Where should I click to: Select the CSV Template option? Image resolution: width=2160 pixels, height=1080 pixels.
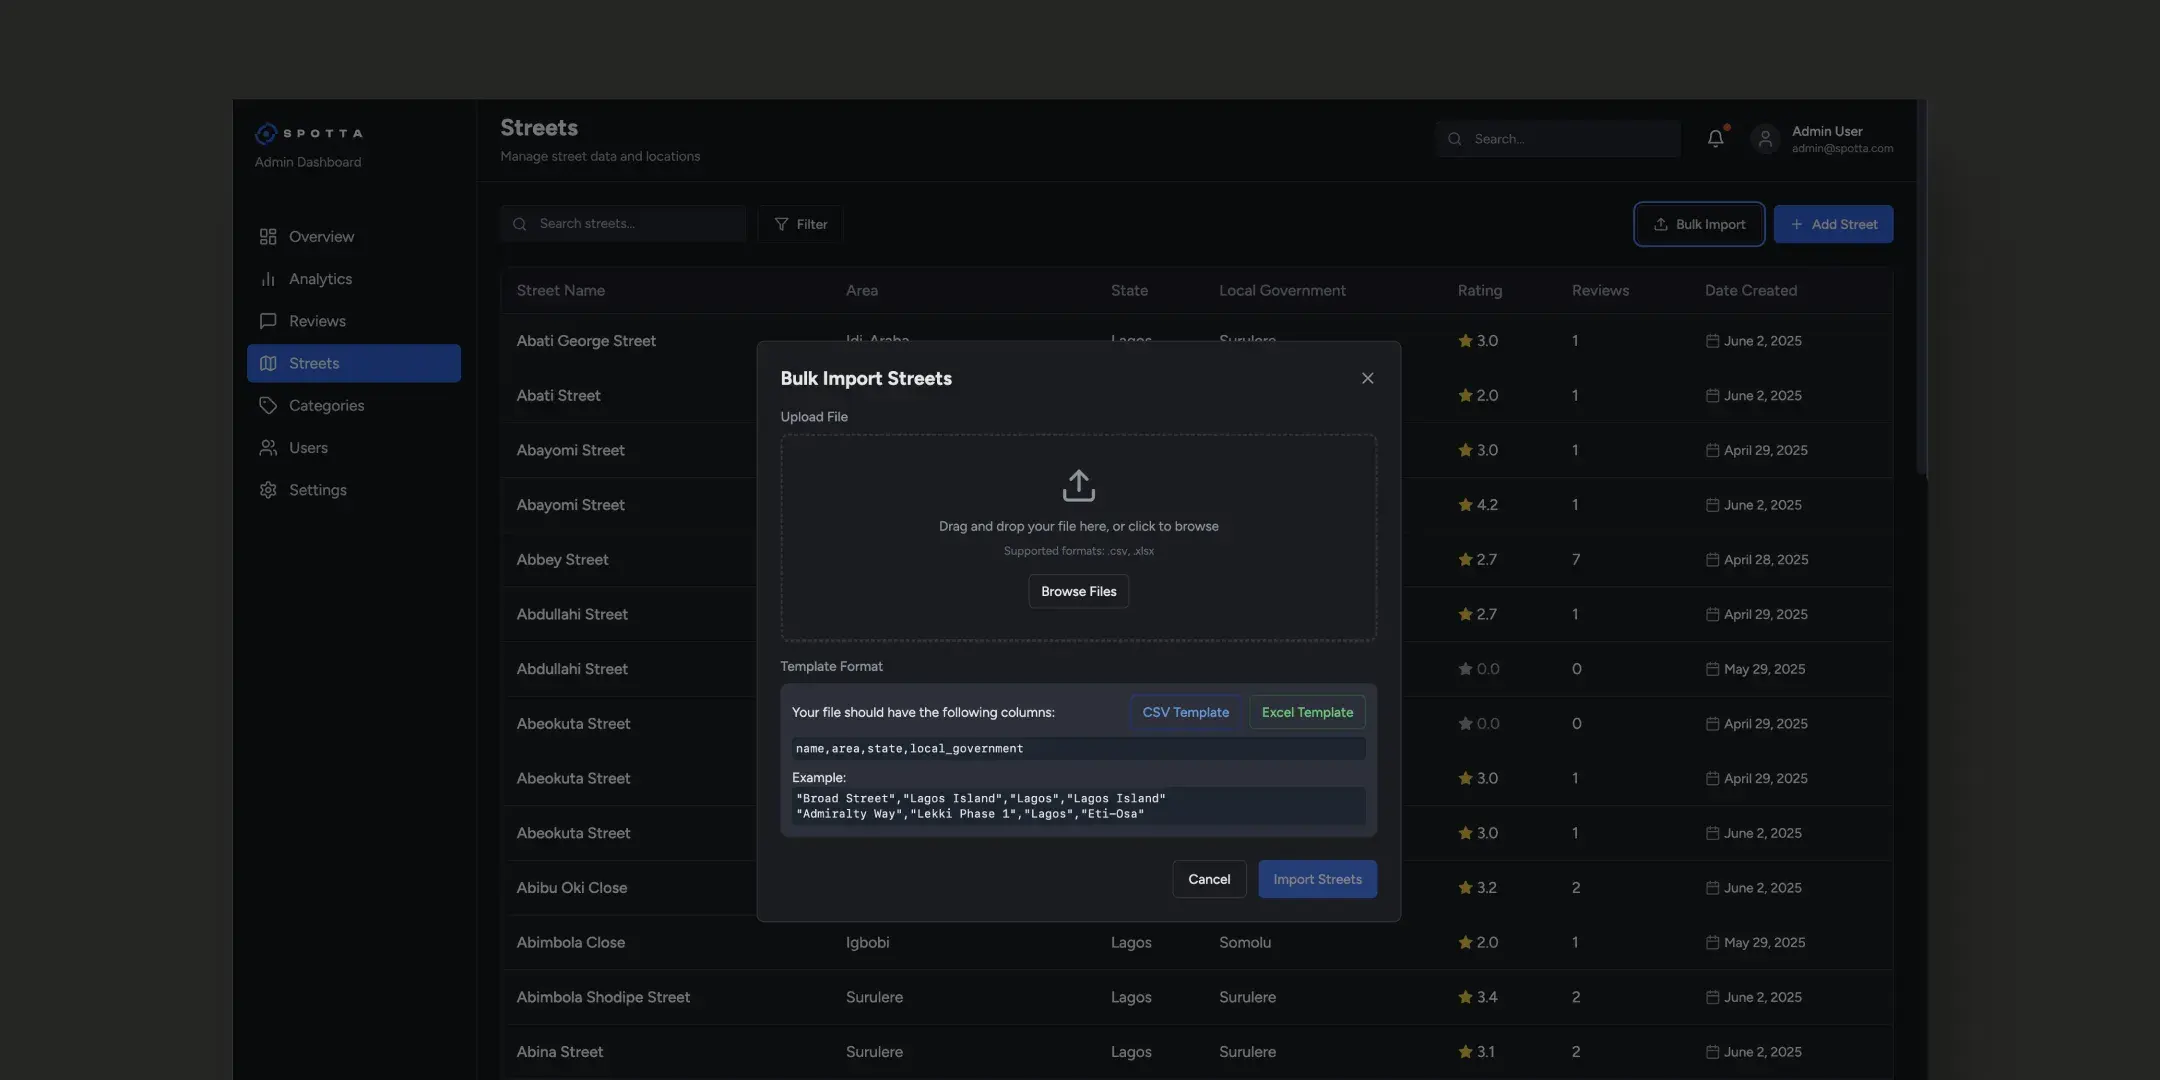(x=1185, y=711)
